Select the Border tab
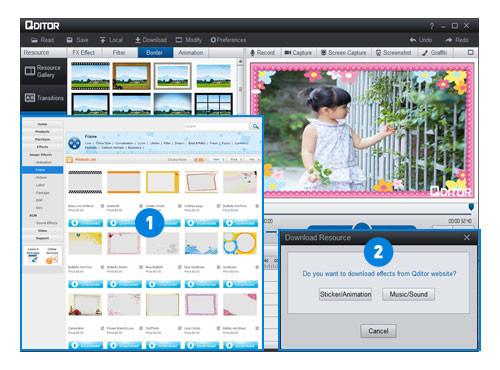500x370 pixels. click(x=155, y=53)
